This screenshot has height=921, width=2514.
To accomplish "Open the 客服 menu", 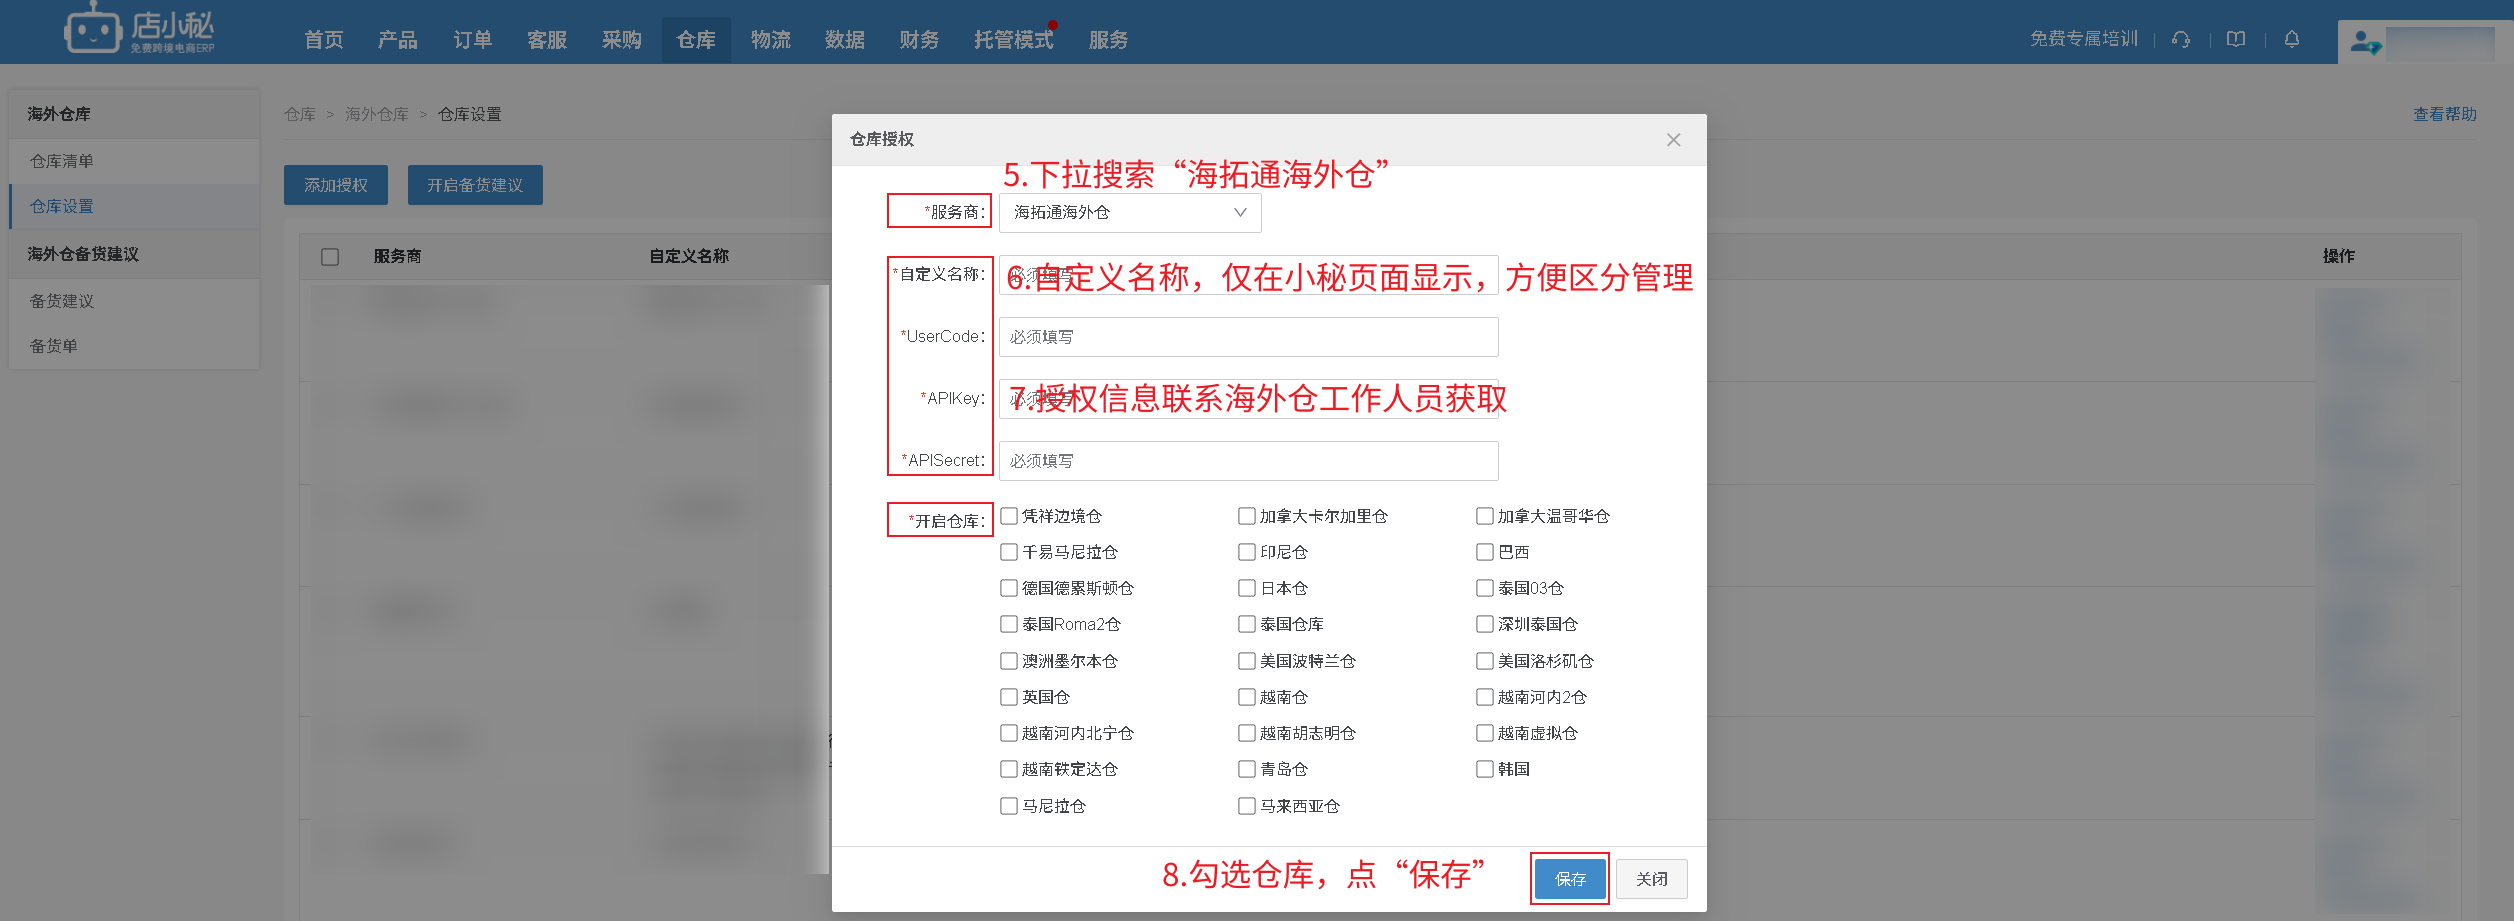I will [x=547, y=40].
